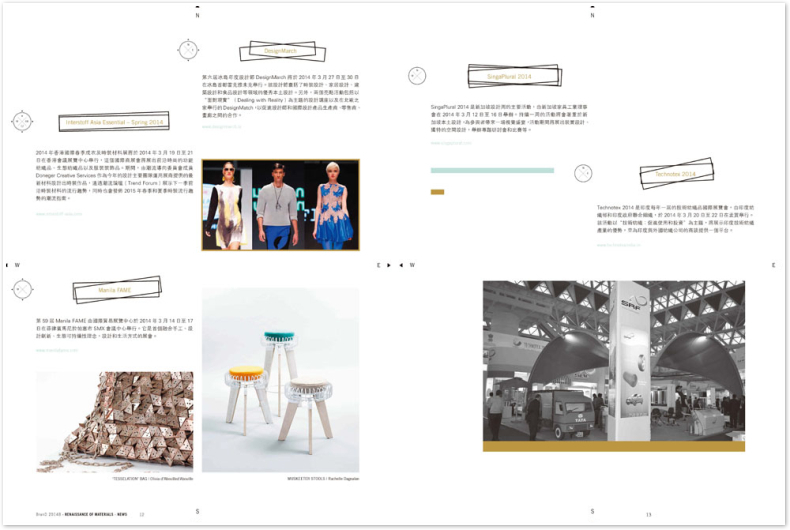Click the STOOLS caption under stools photo
Image resolution: width=790 pixels, height=530 pixels.
coord(323,479)
